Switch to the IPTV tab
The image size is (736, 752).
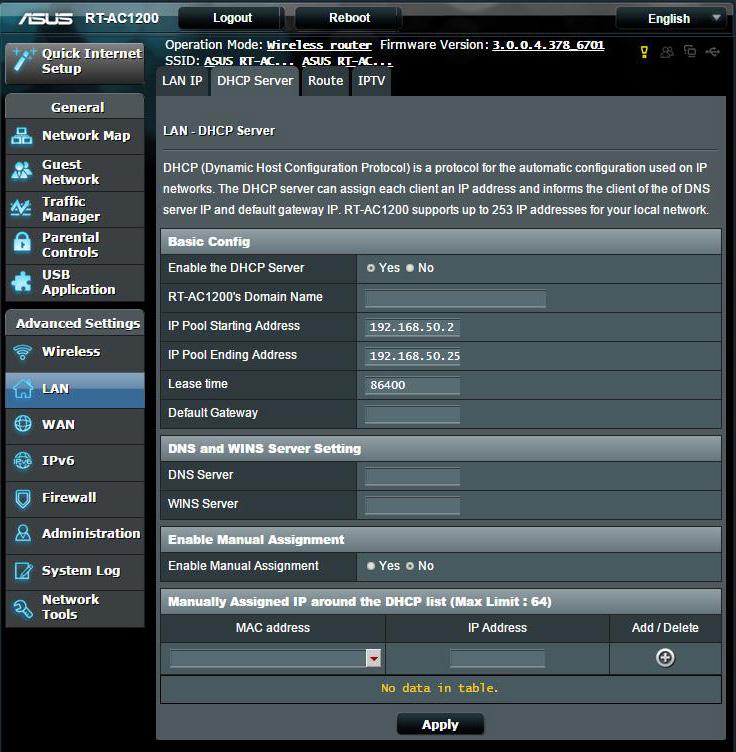click(x=371, y=81)
